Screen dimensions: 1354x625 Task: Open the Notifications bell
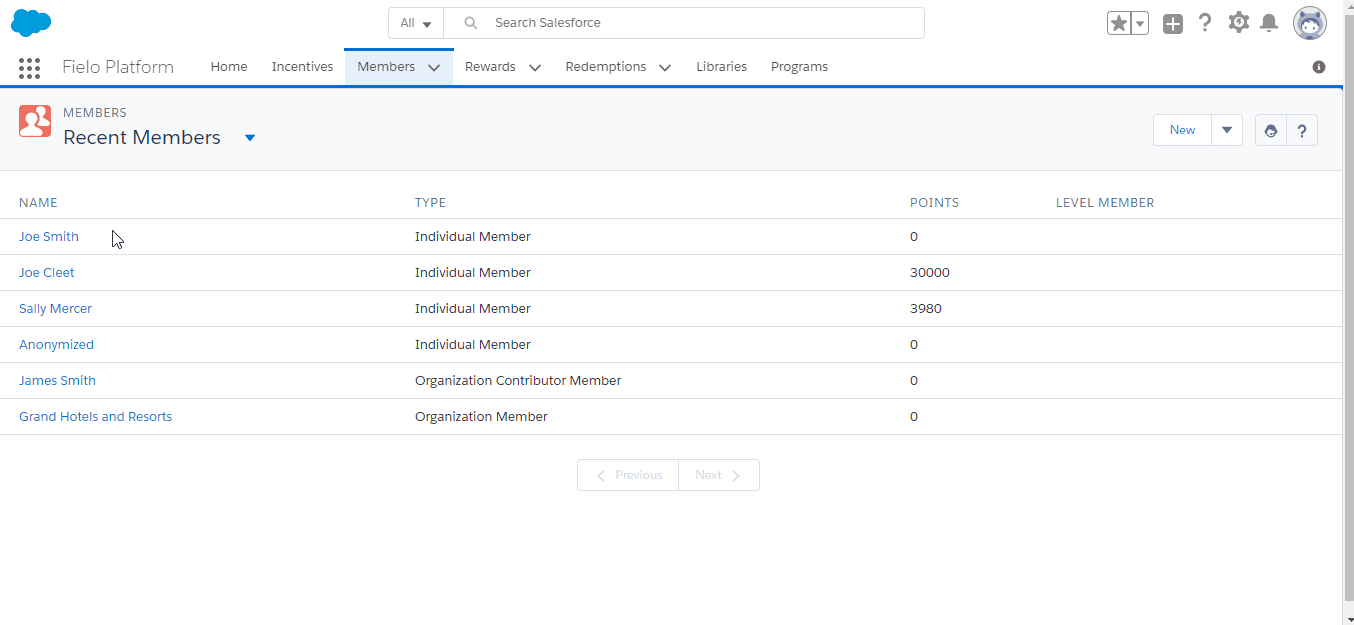click(x=1269, y=23)
